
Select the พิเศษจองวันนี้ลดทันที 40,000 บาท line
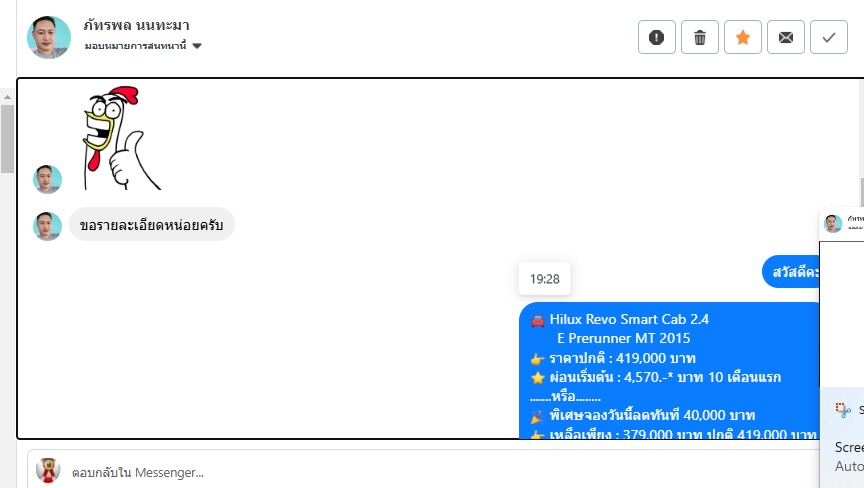(x=642, y=415)
